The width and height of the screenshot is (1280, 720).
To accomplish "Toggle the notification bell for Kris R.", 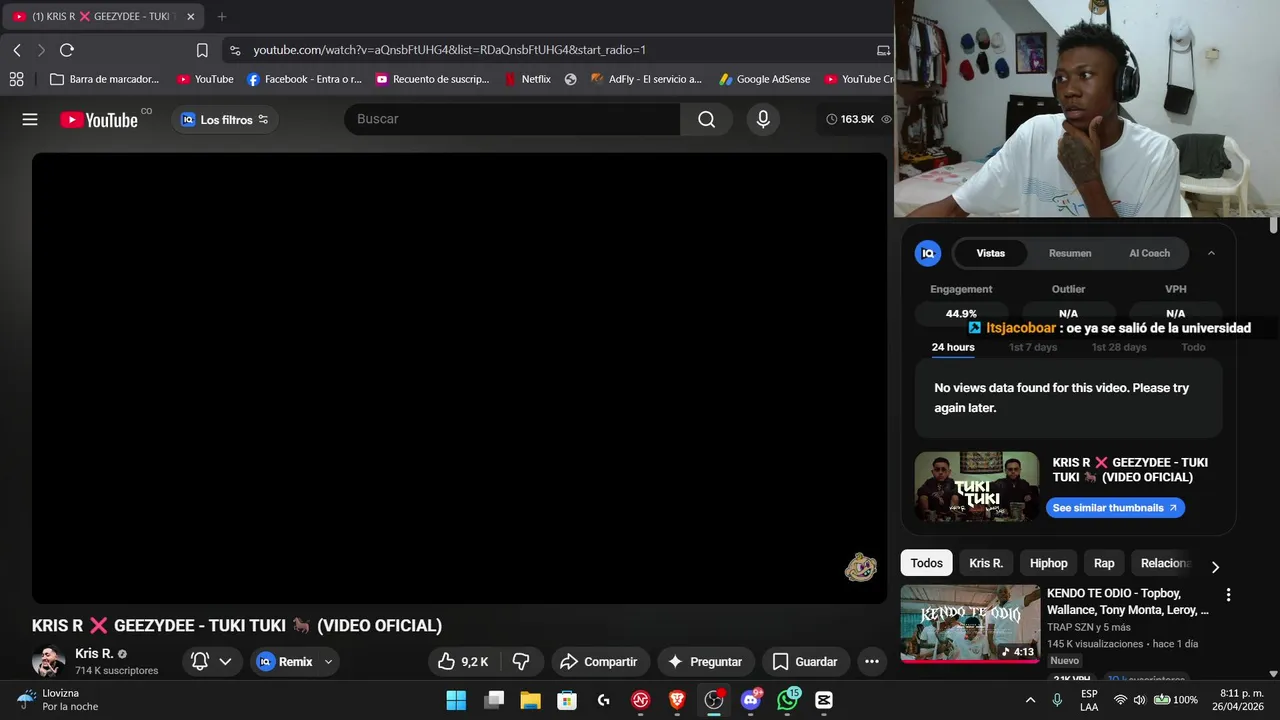I will 200,661.
